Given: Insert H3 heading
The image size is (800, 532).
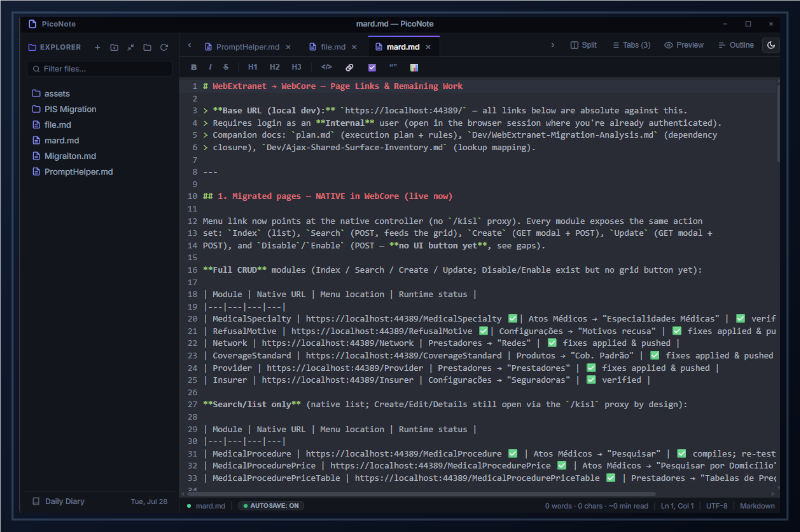Looking at the screenshot, I should pyautogui.click(x=296, y=67).
